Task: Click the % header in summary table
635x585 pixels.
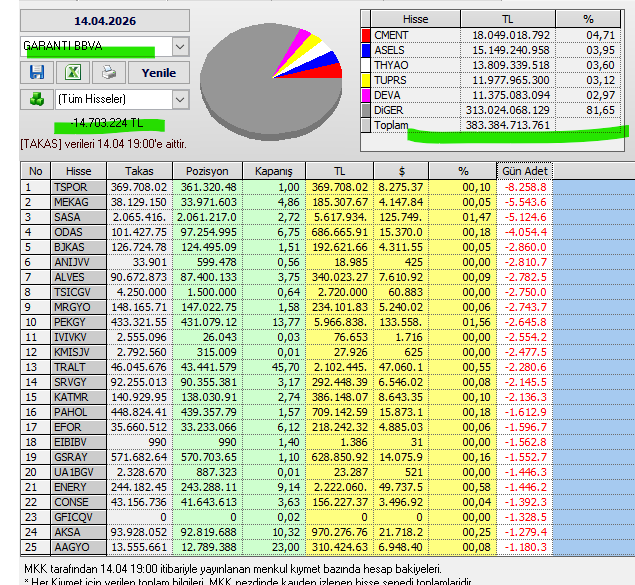Action: pyautogui.click(x=588, y=19)
